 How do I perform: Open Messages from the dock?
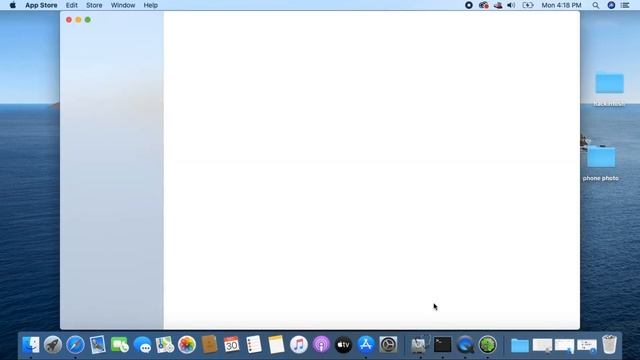point(142,345)
